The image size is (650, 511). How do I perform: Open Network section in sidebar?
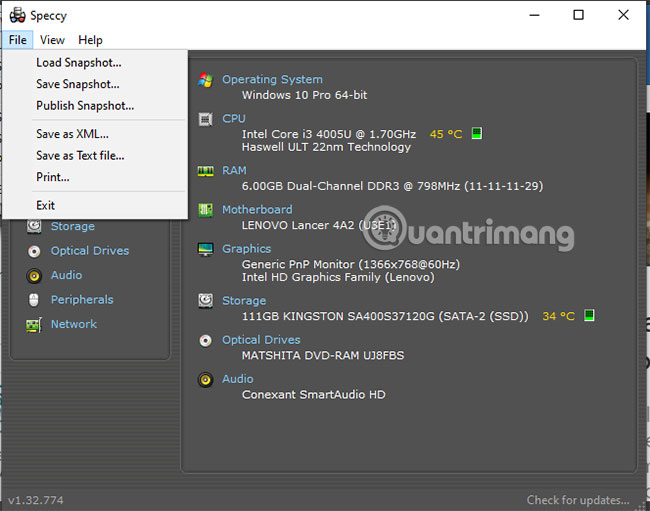pyautogui.click(x=74, y=324)
